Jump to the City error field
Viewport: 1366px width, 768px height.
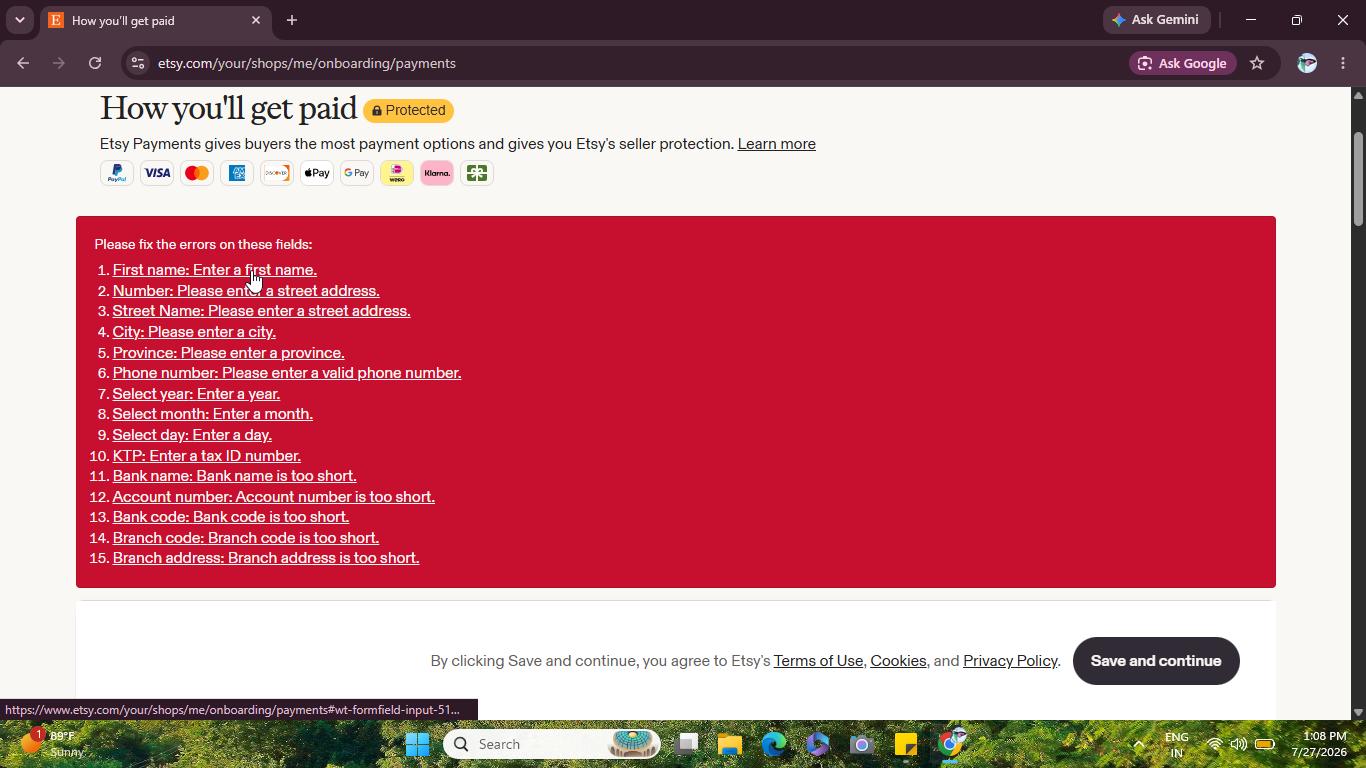pyautogui.click(x=194, y=332)
